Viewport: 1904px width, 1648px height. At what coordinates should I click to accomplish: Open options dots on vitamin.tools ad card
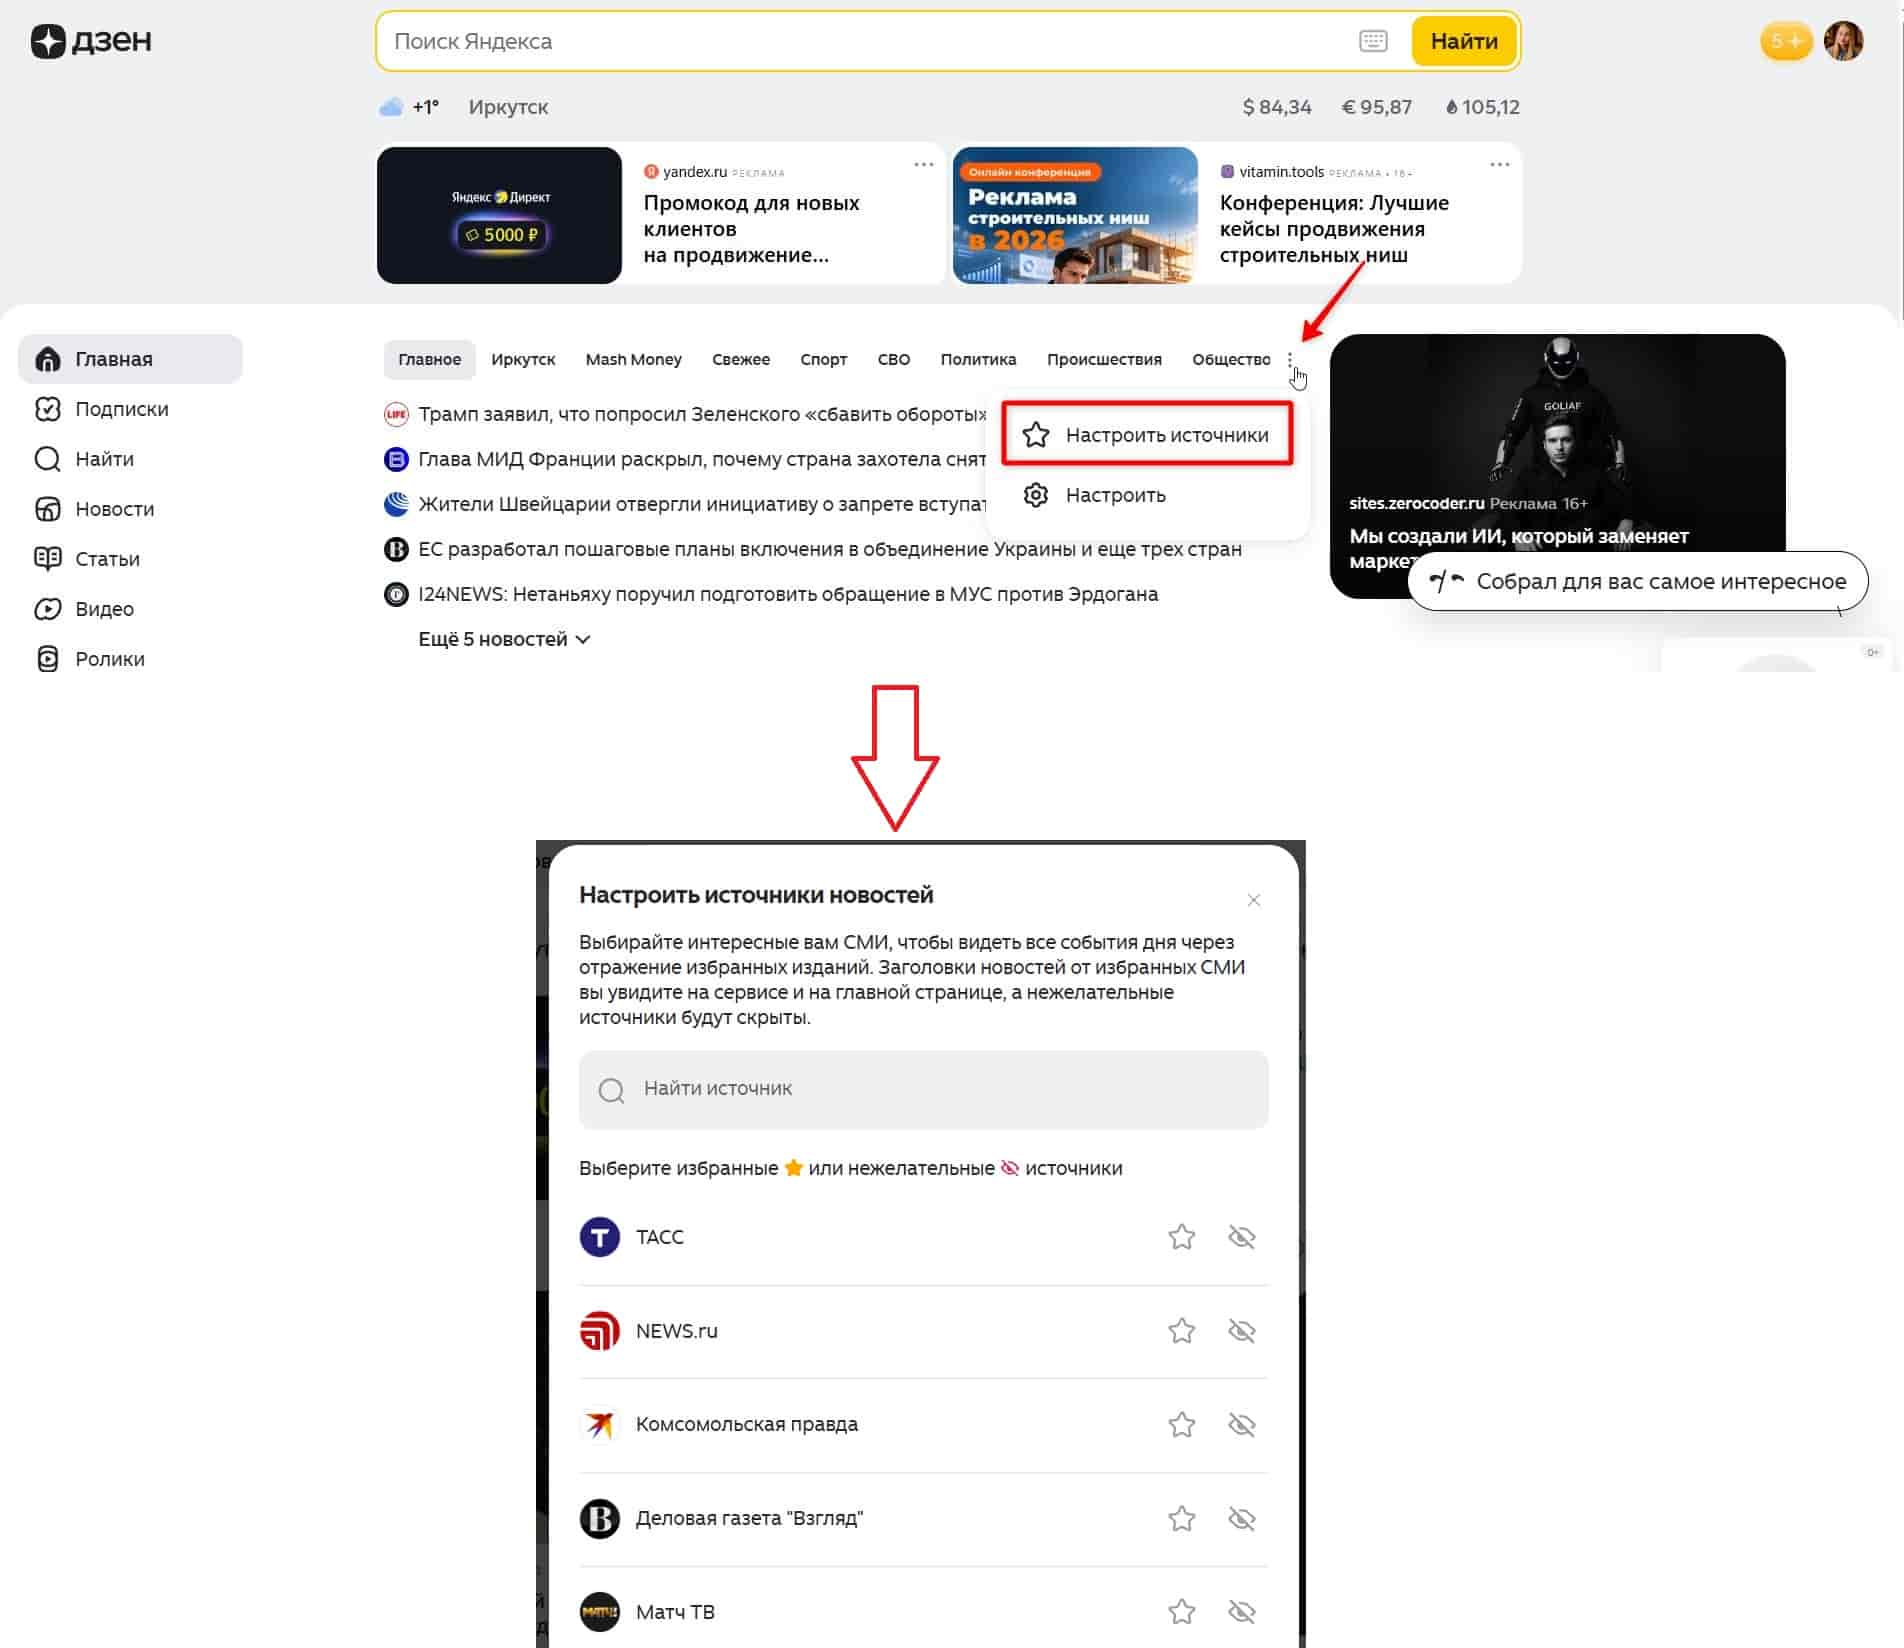point(1499,164)
